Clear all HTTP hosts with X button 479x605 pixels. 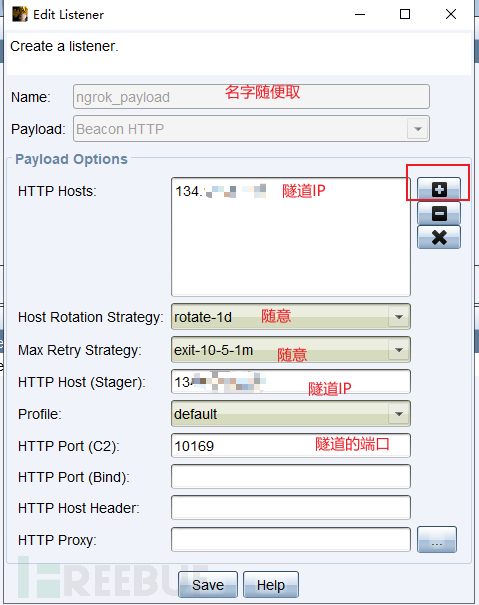click(x=439, y=237)
